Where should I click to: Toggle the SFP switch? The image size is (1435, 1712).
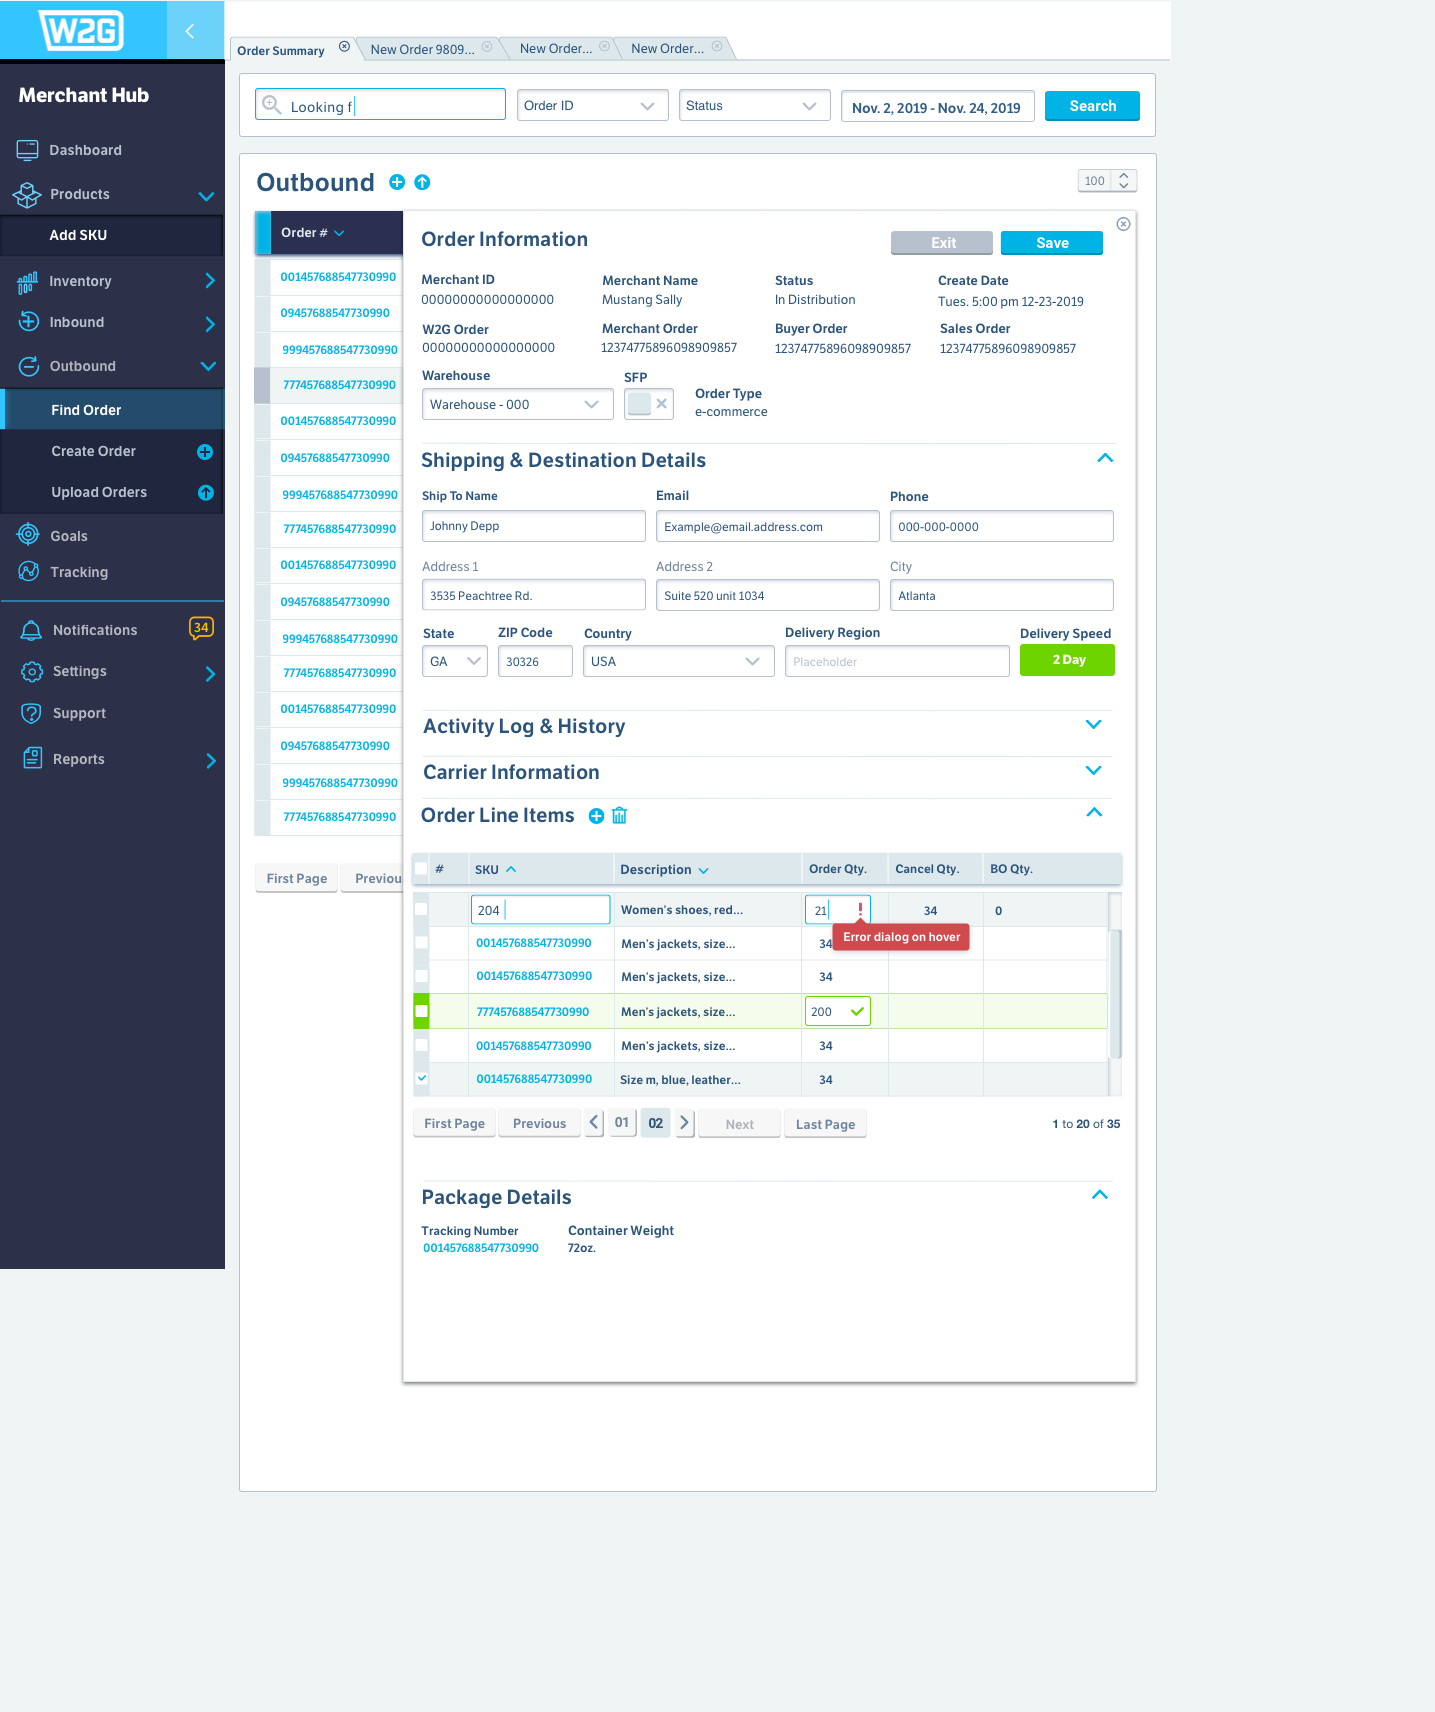[x=648, y=404]
